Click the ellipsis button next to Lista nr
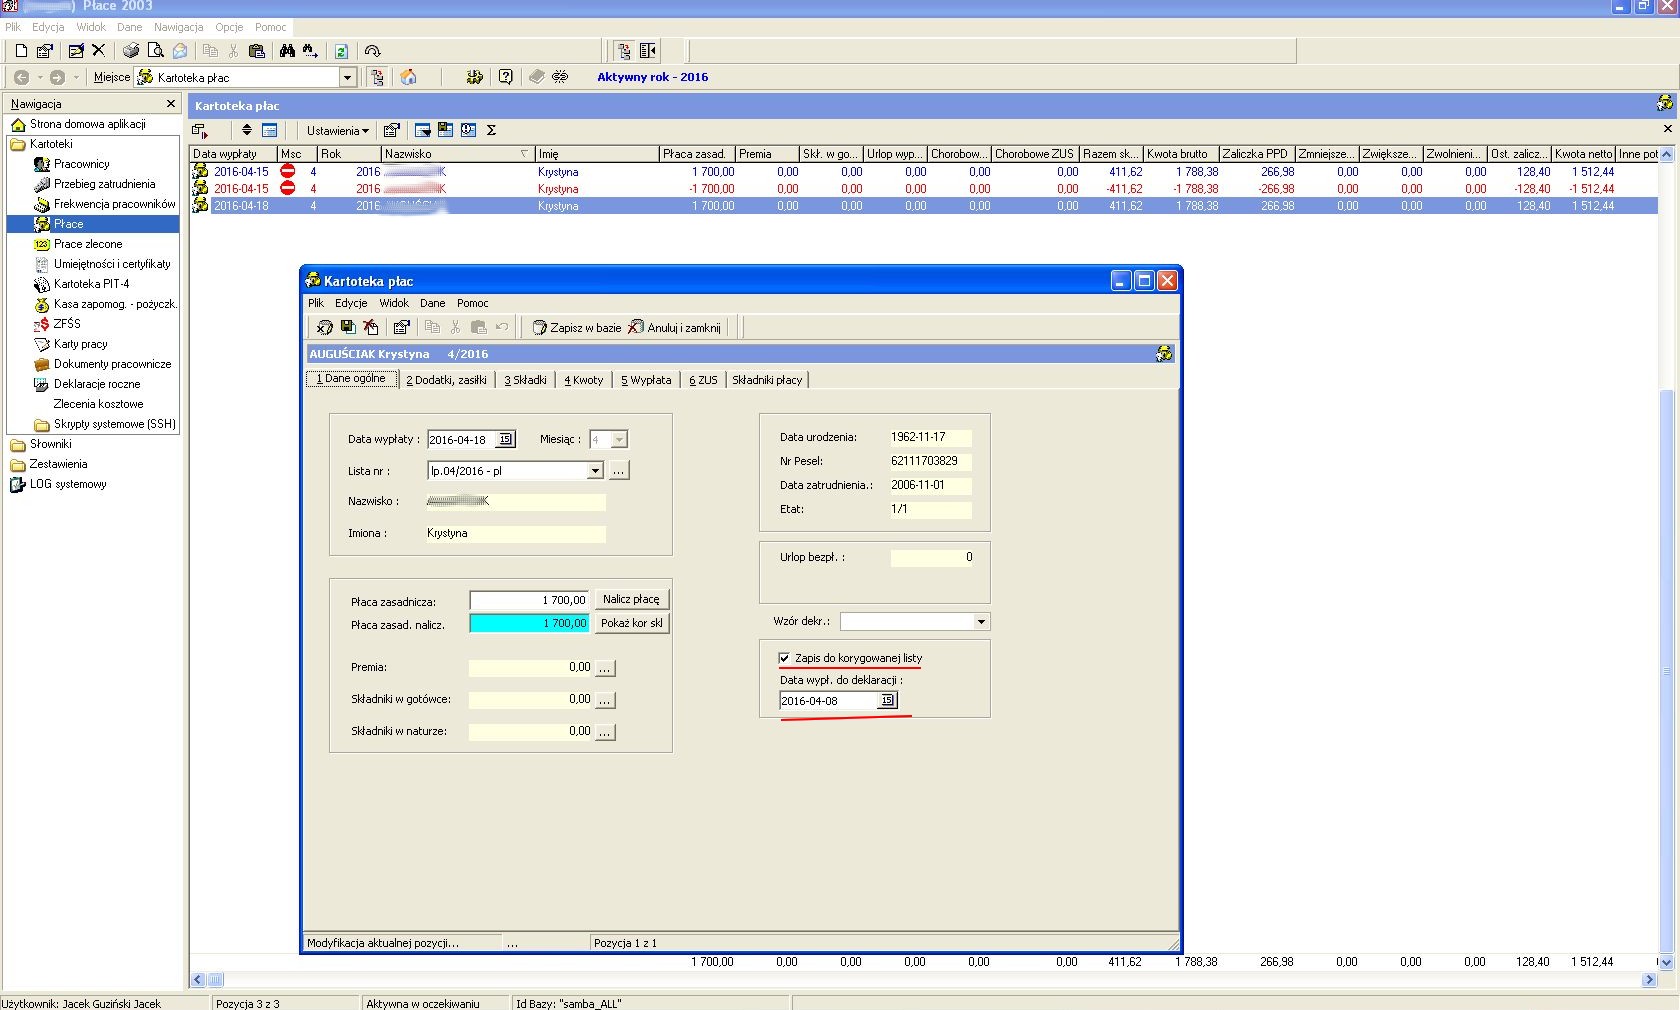The height and width of the screenshot is (1010, 1680). (x=619, y=470)
